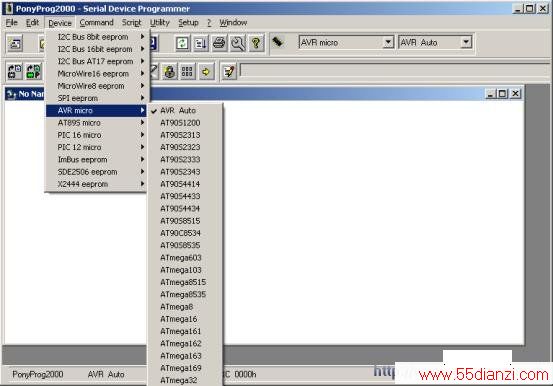Expand PIC 16 micro submenu
The image size is (553, 386).
(x=96, y=135)
